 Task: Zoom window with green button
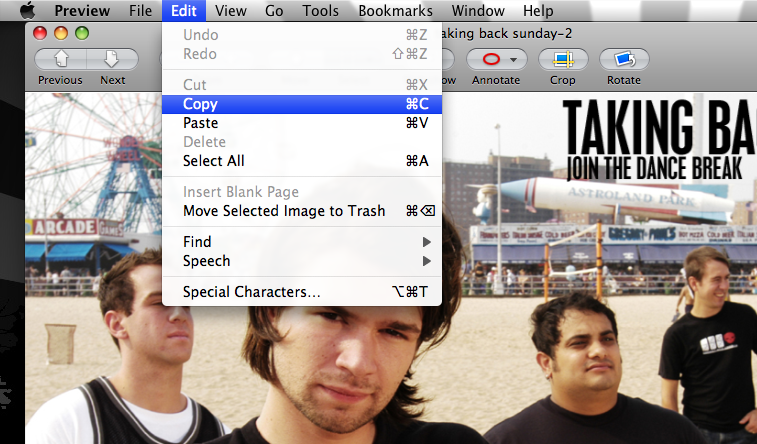tap(82, 33)
